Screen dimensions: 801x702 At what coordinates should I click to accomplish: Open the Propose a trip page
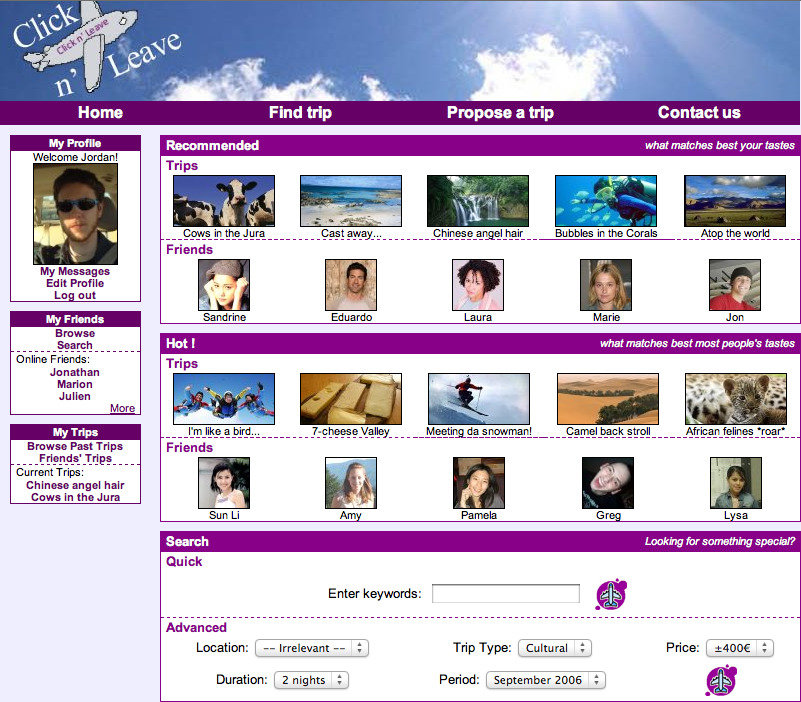coord(500,113)
